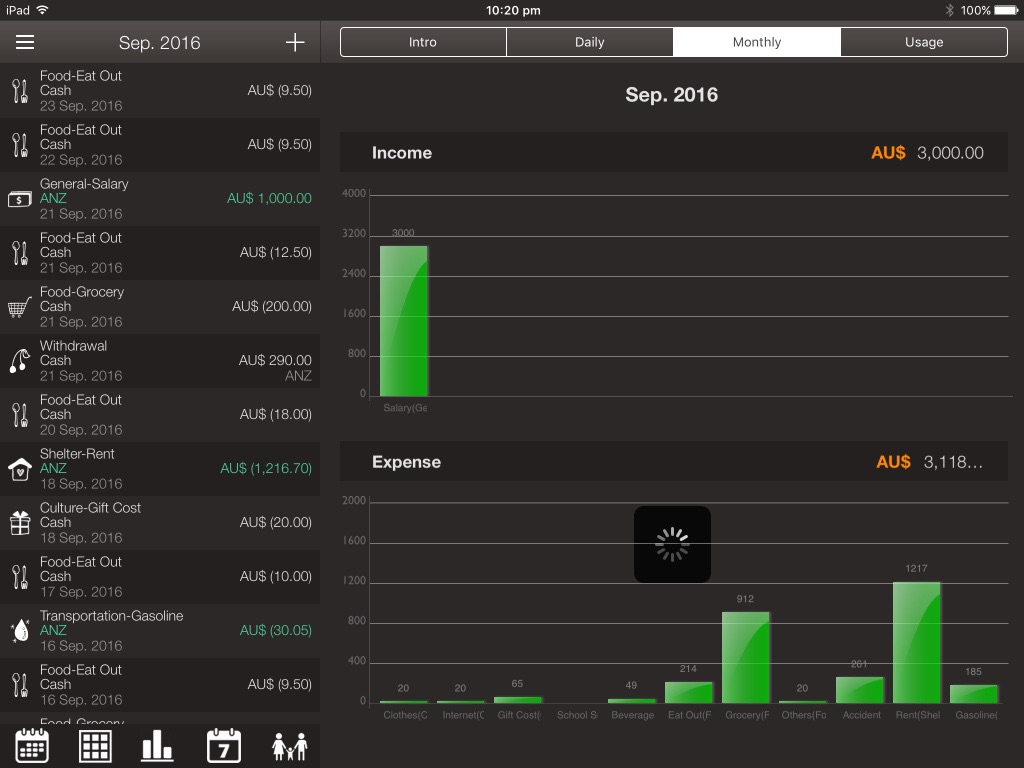The height and width of the screenshot is (768, 1024).
Task: Open the day-7 calendar icon
Action: (223, 746)
